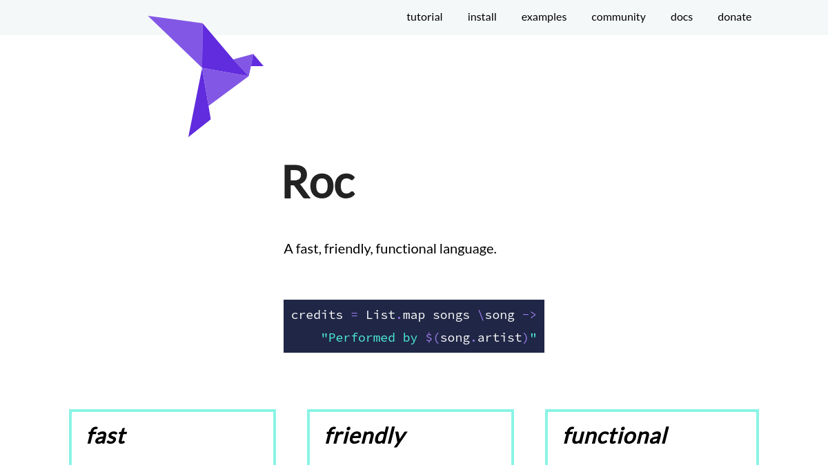Viewport: 828px width, 465px height.
Task: Click the purple Roc bird logo
Action: pos(205,76)
